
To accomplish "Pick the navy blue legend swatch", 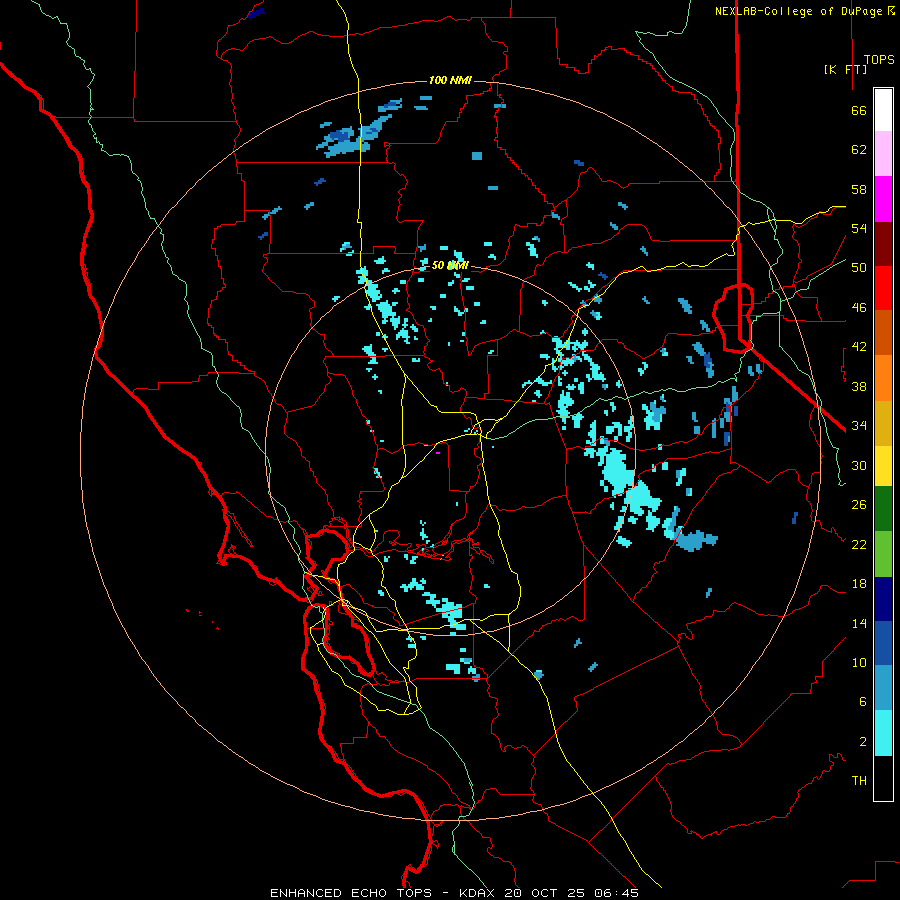I will click(x=883, y=599).
